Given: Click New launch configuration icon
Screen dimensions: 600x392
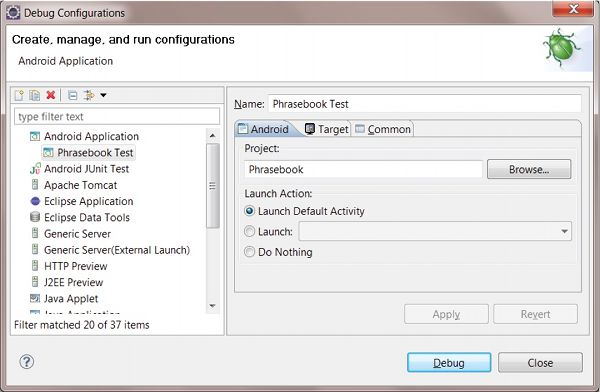Looking at the screenshot, I should (x=19, y=95).
